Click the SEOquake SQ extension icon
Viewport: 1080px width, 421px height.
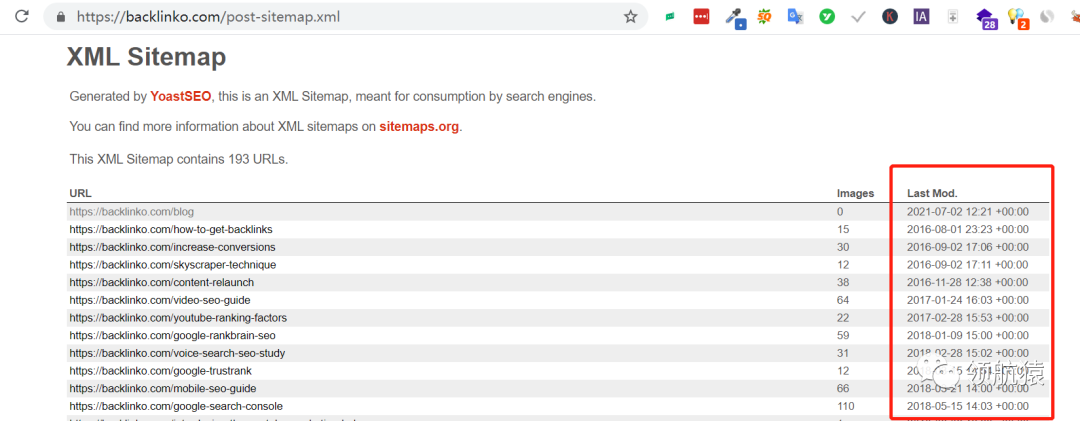[x=765, y=16]
